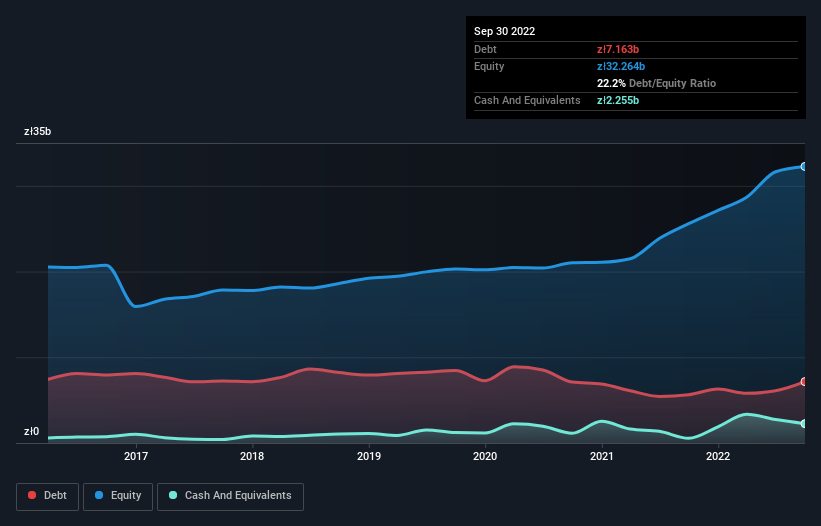
Task: Click the Equity label in tooltip
Action: point(489,66)
